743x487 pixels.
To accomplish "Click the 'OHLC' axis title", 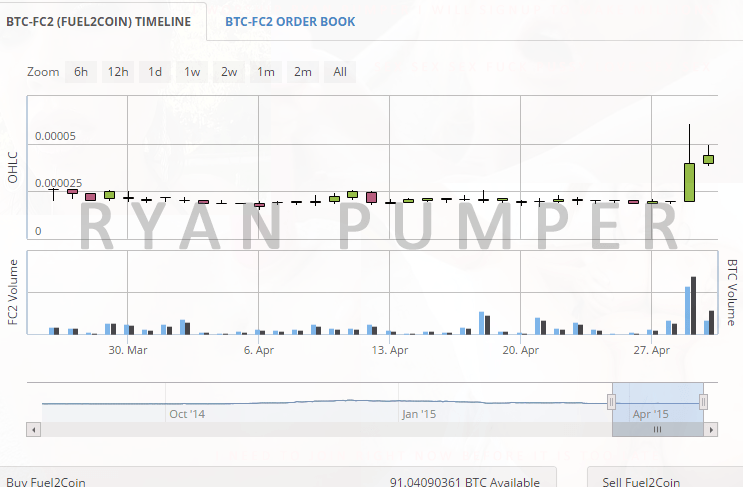I will [x=13, y=167].
